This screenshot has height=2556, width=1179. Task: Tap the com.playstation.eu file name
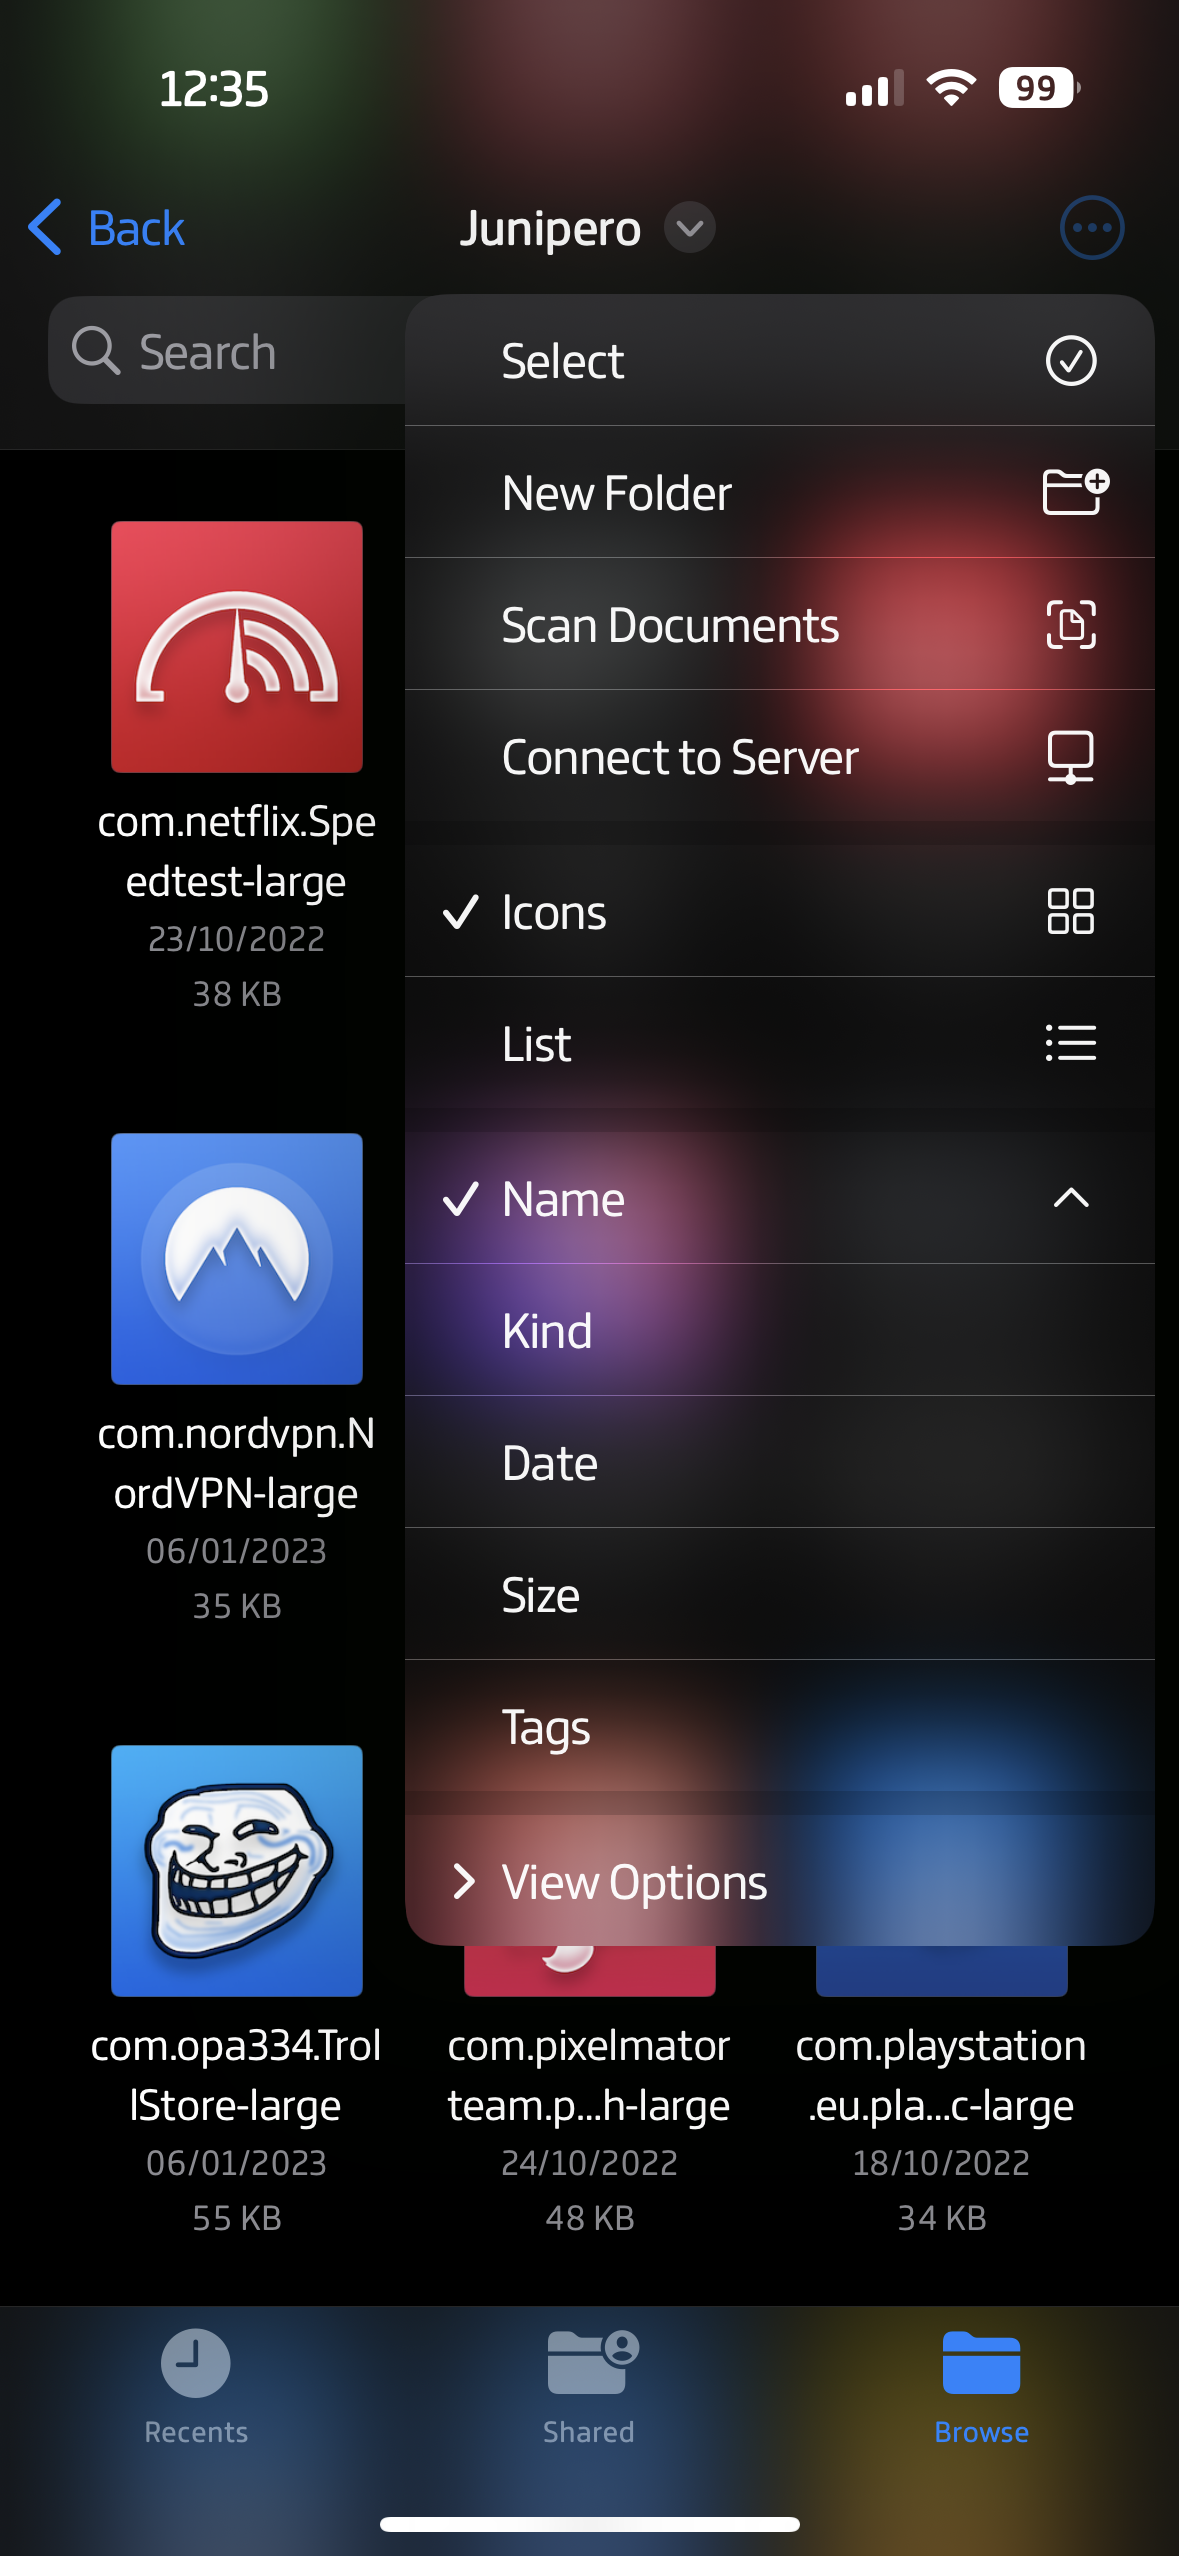point(942,2076)
